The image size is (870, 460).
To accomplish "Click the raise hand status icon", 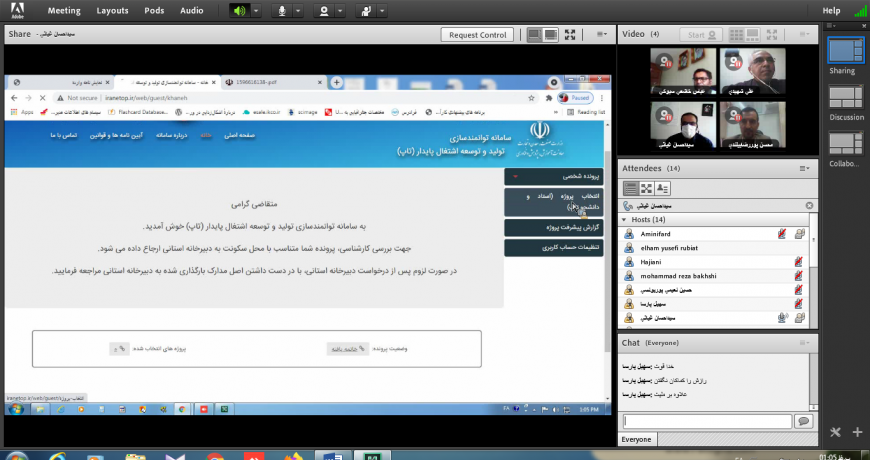I will click(366, 11).
